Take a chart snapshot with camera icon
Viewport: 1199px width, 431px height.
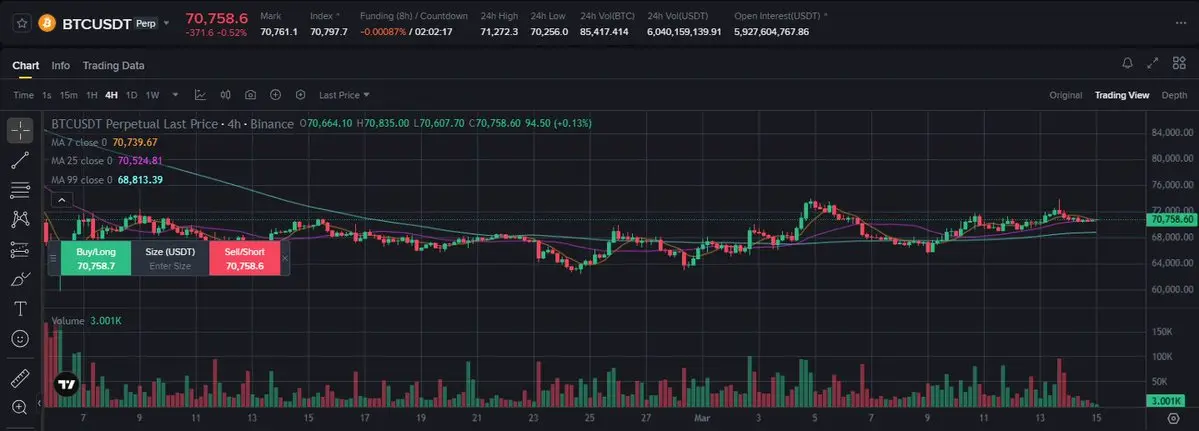point(250,95)
